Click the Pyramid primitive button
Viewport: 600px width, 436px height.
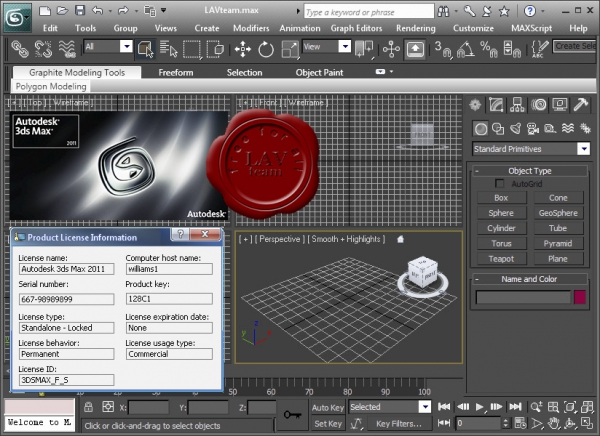click(x=558, y=244)
